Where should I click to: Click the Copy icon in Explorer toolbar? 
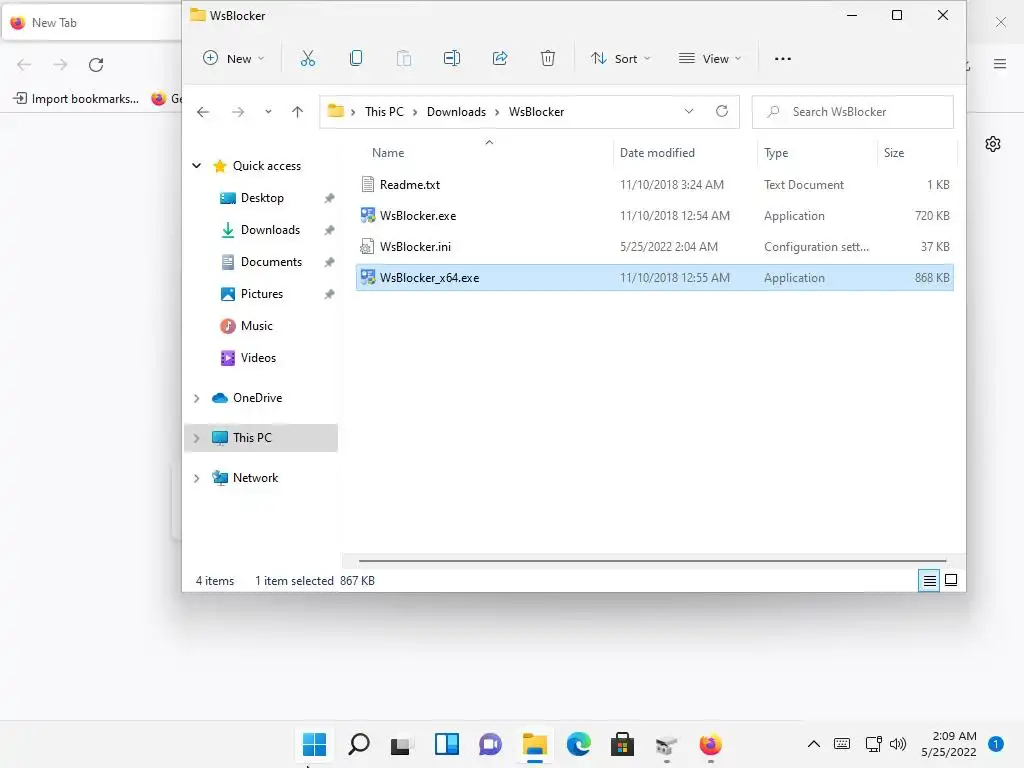pos(356,59)
